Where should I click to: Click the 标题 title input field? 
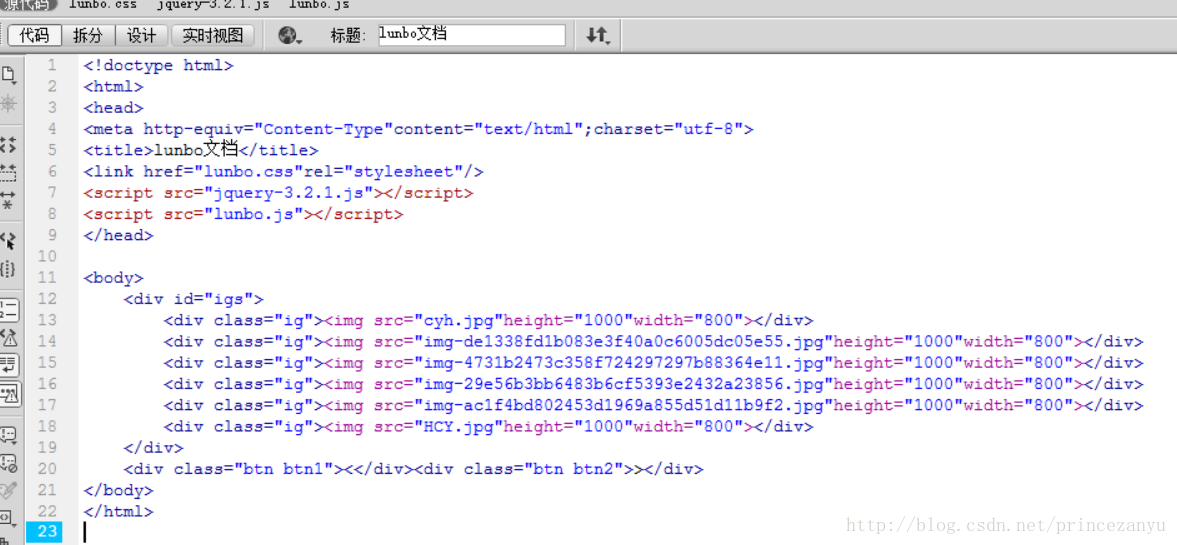coord(472,35)
